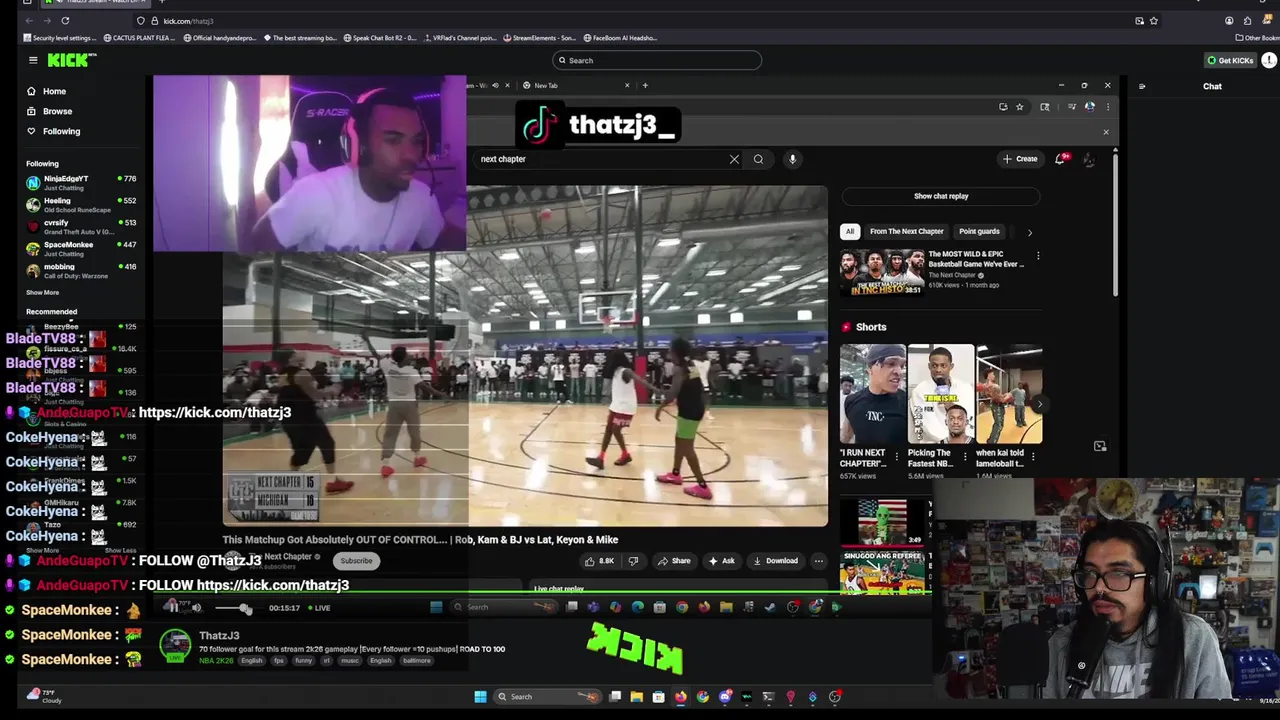Select From The Next Chapter chip

[x=906, y=232]
